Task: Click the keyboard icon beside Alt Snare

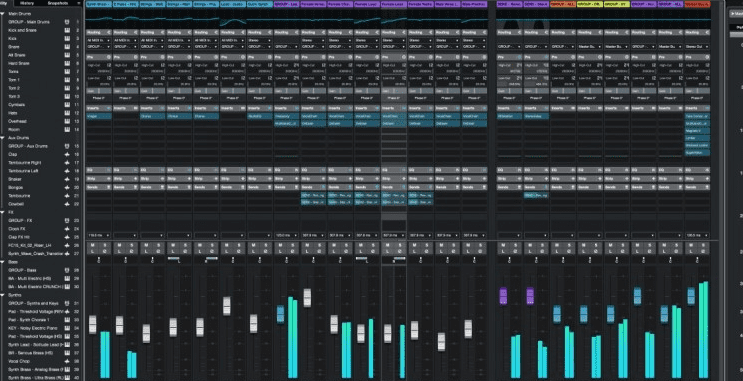Action: click(67, 55)
